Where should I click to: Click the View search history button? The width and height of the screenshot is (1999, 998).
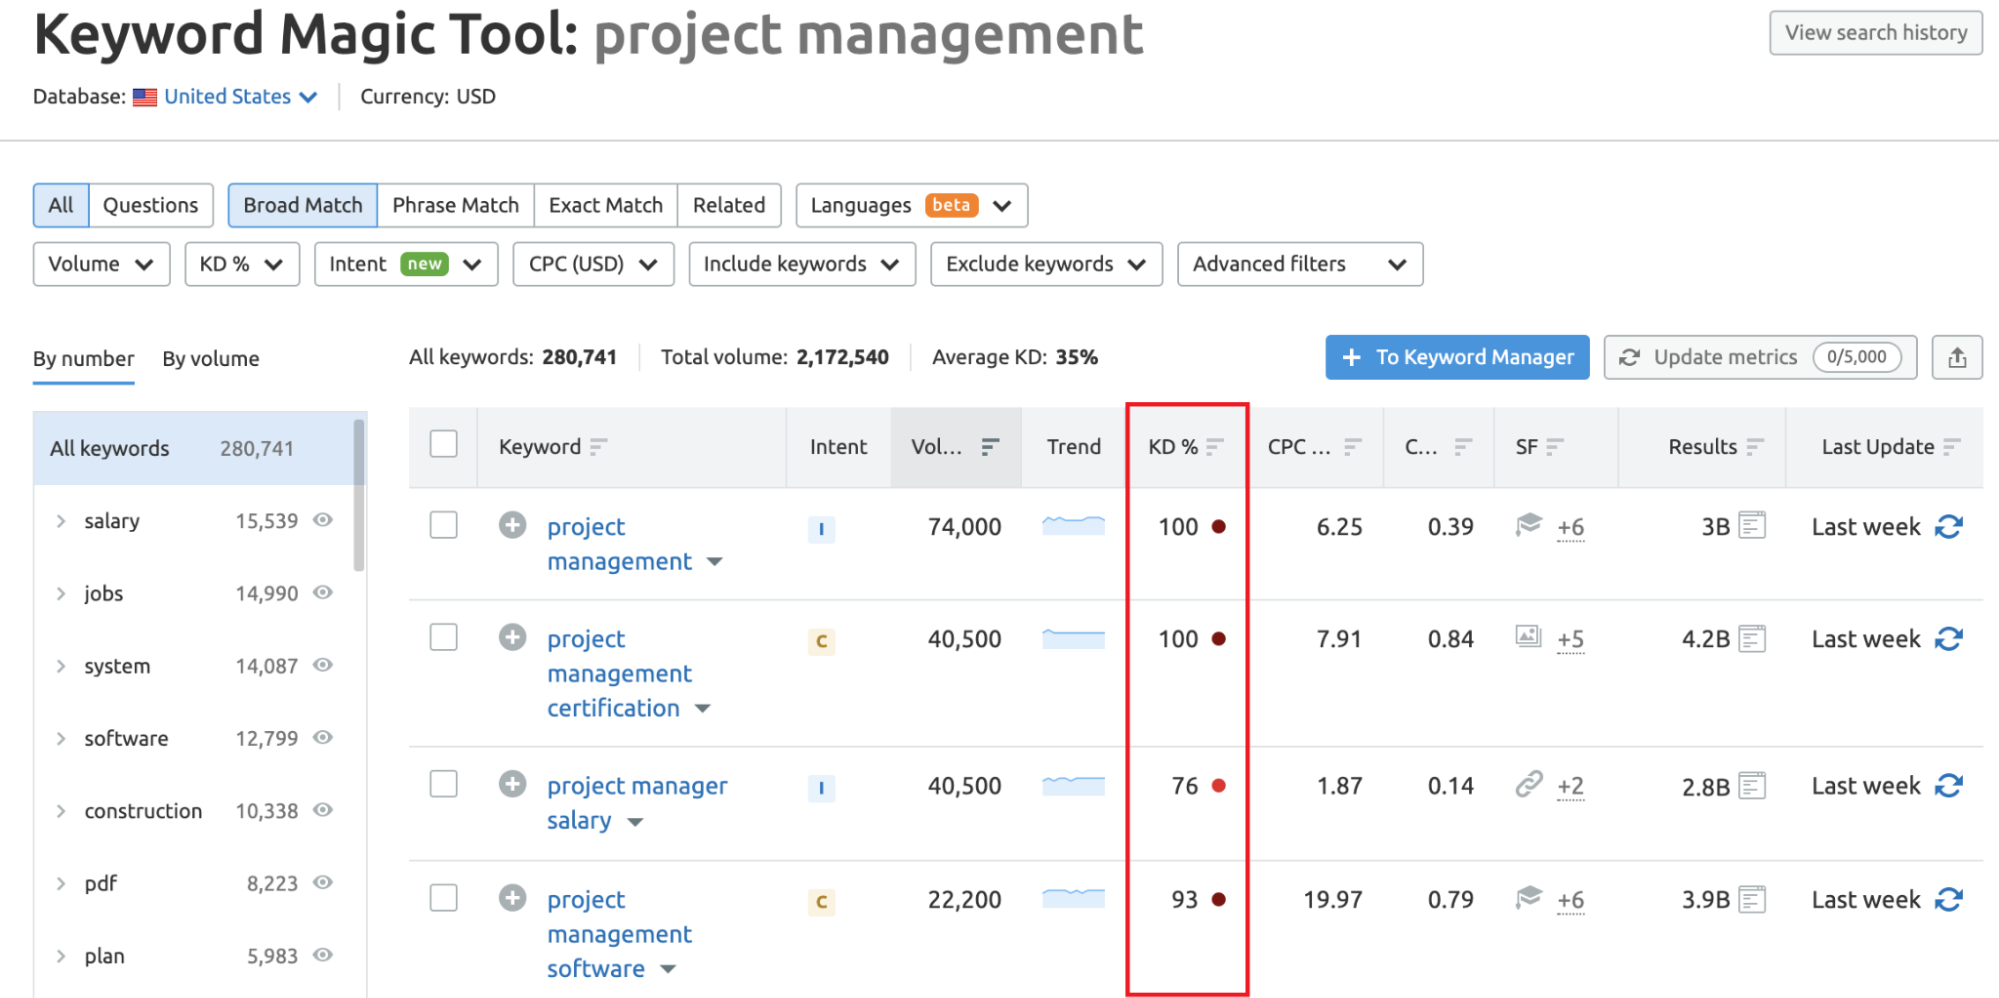(1875, 31)
